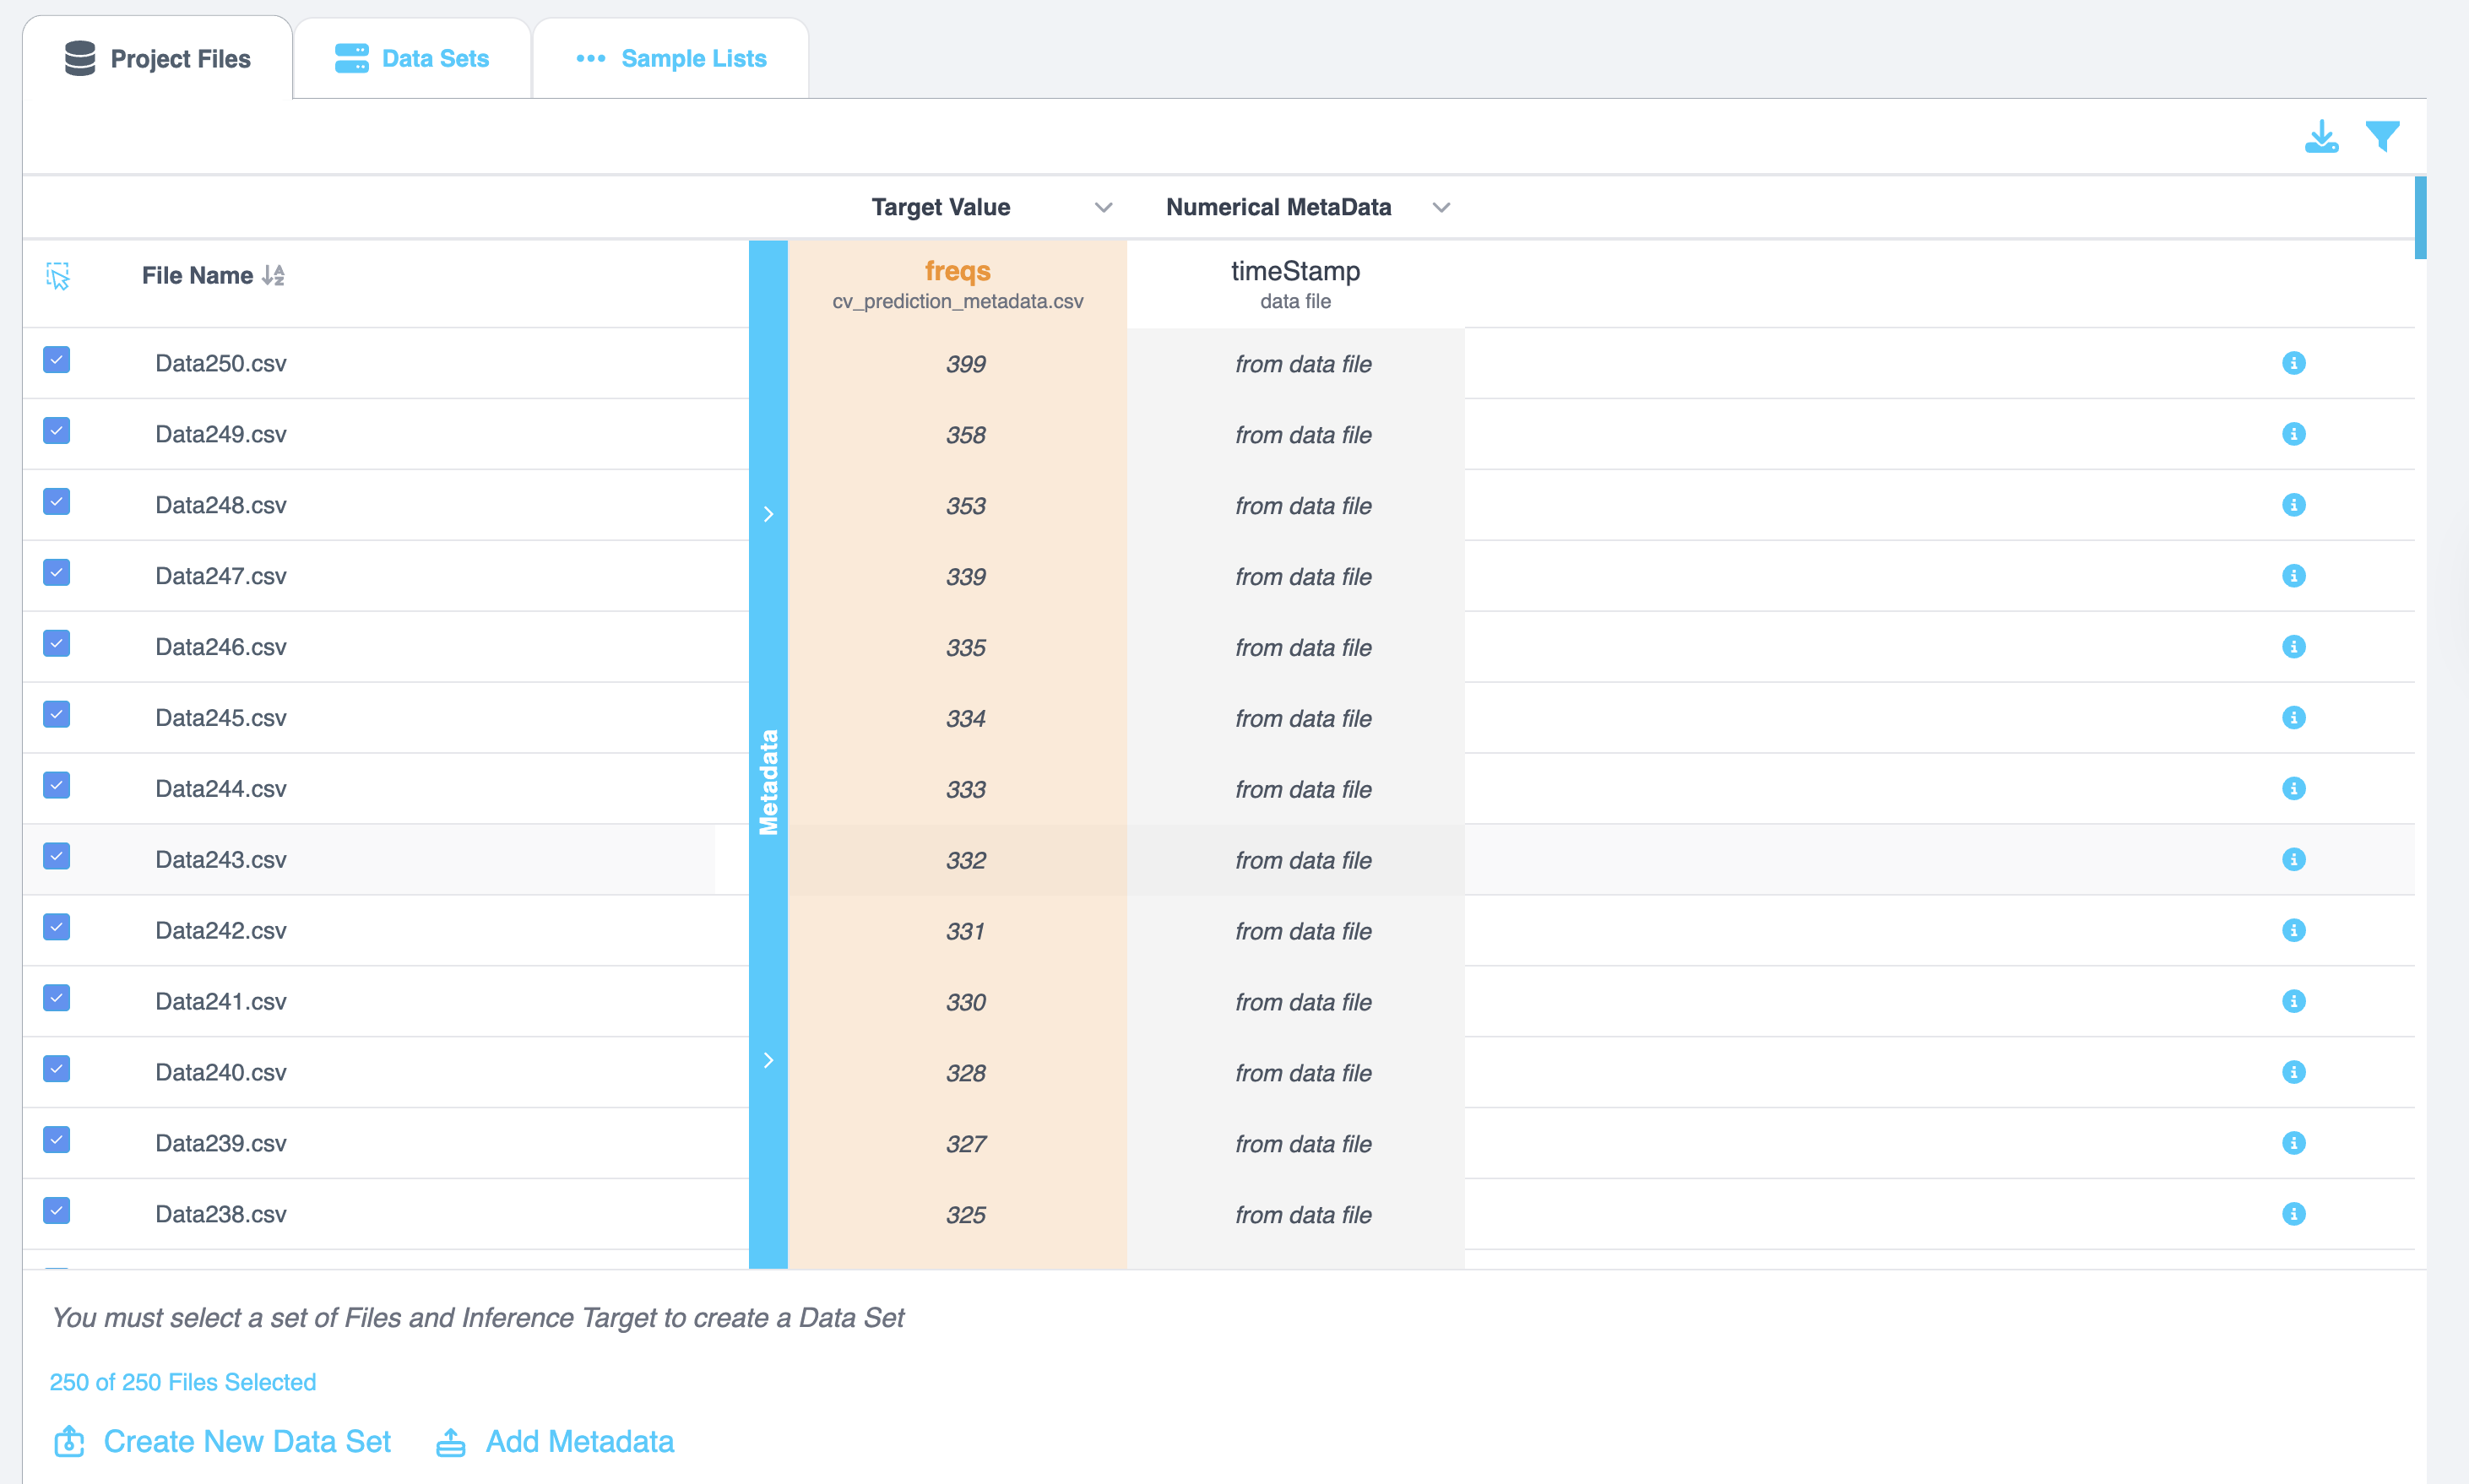Show info for Data250.csv
Image resolution: width=2469 pixels, height=1484 pixels.
[x=2293, y=363]
